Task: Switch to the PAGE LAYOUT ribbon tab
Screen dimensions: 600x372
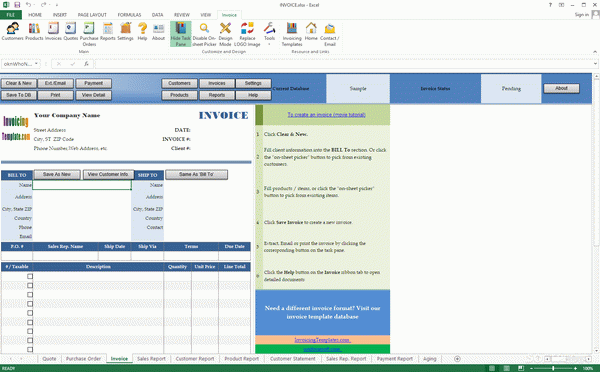Action: click(92, 15)
